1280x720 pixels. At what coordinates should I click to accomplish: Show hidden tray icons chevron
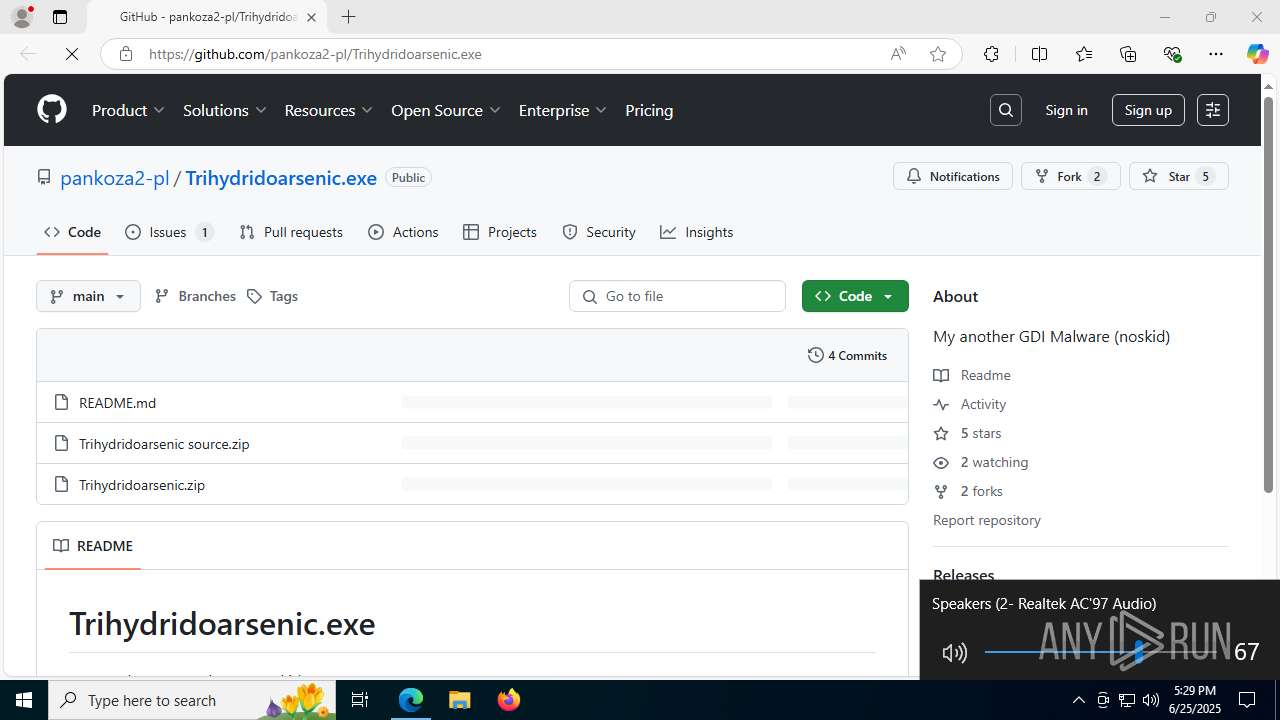pos(1078,700)
